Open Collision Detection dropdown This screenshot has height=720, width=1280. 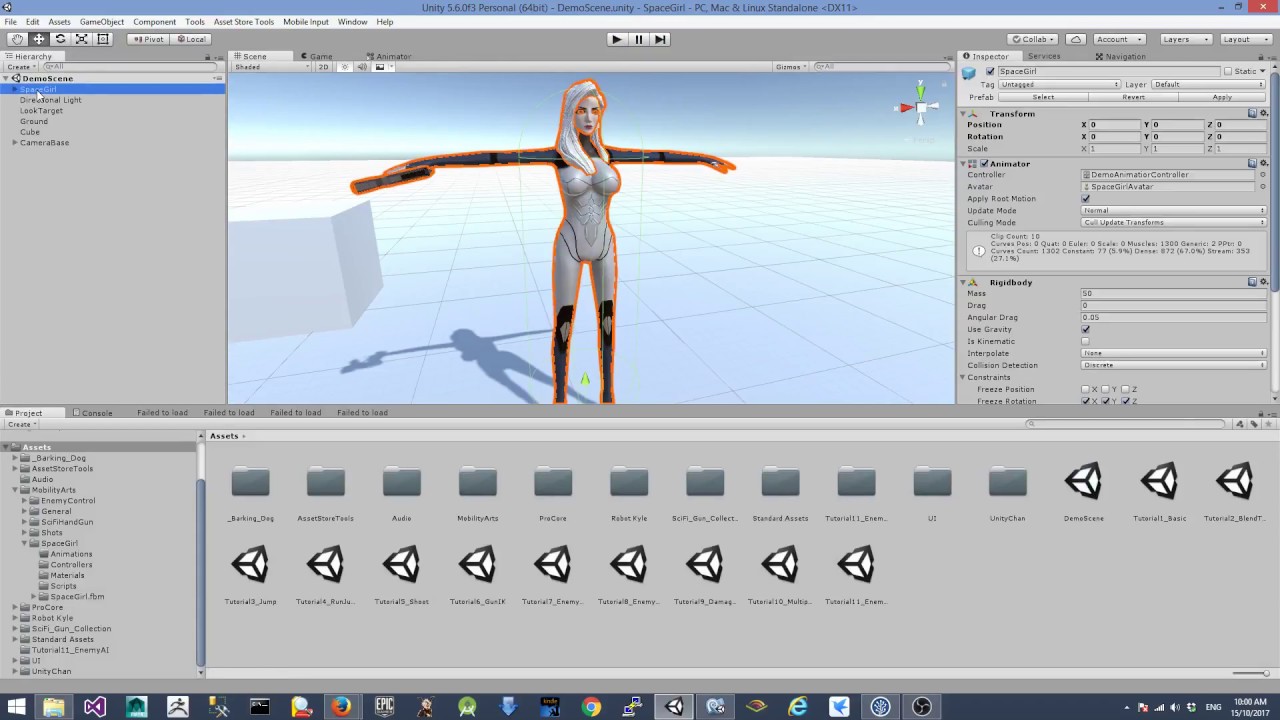pos(1174,365)
